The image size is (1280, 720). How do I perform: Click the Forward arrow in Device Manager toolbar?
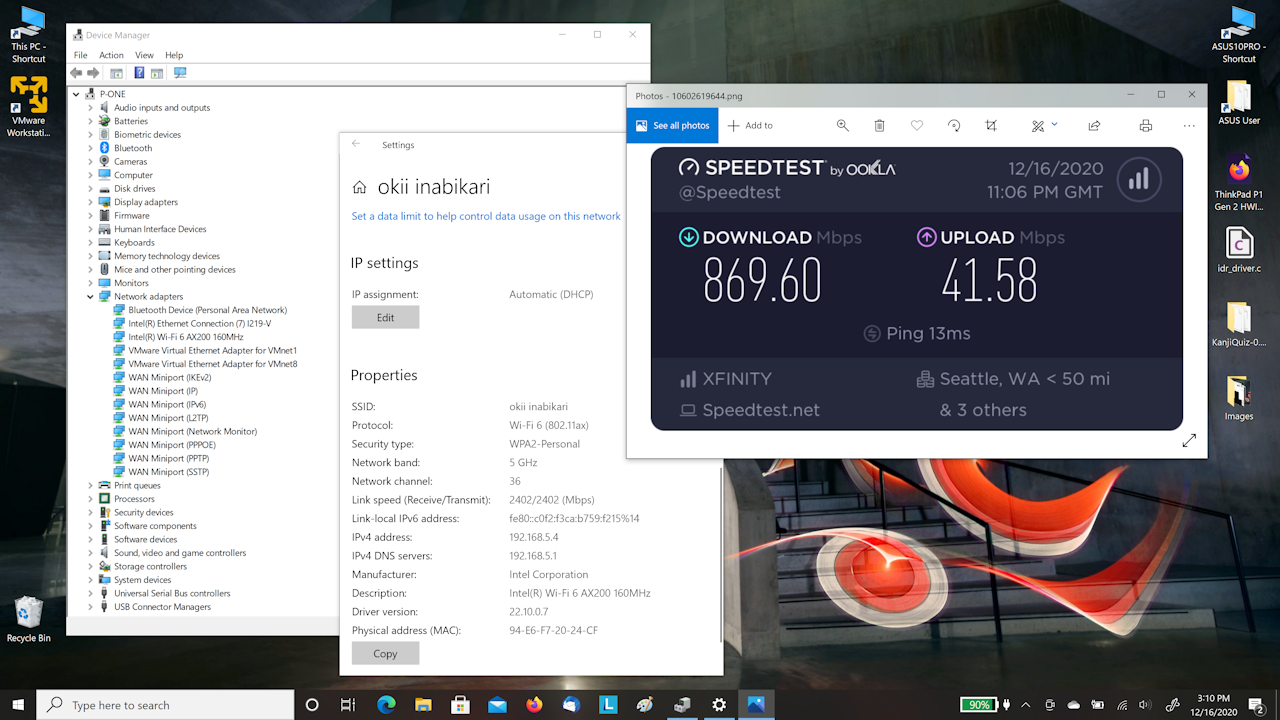click(x=93, y=73)
